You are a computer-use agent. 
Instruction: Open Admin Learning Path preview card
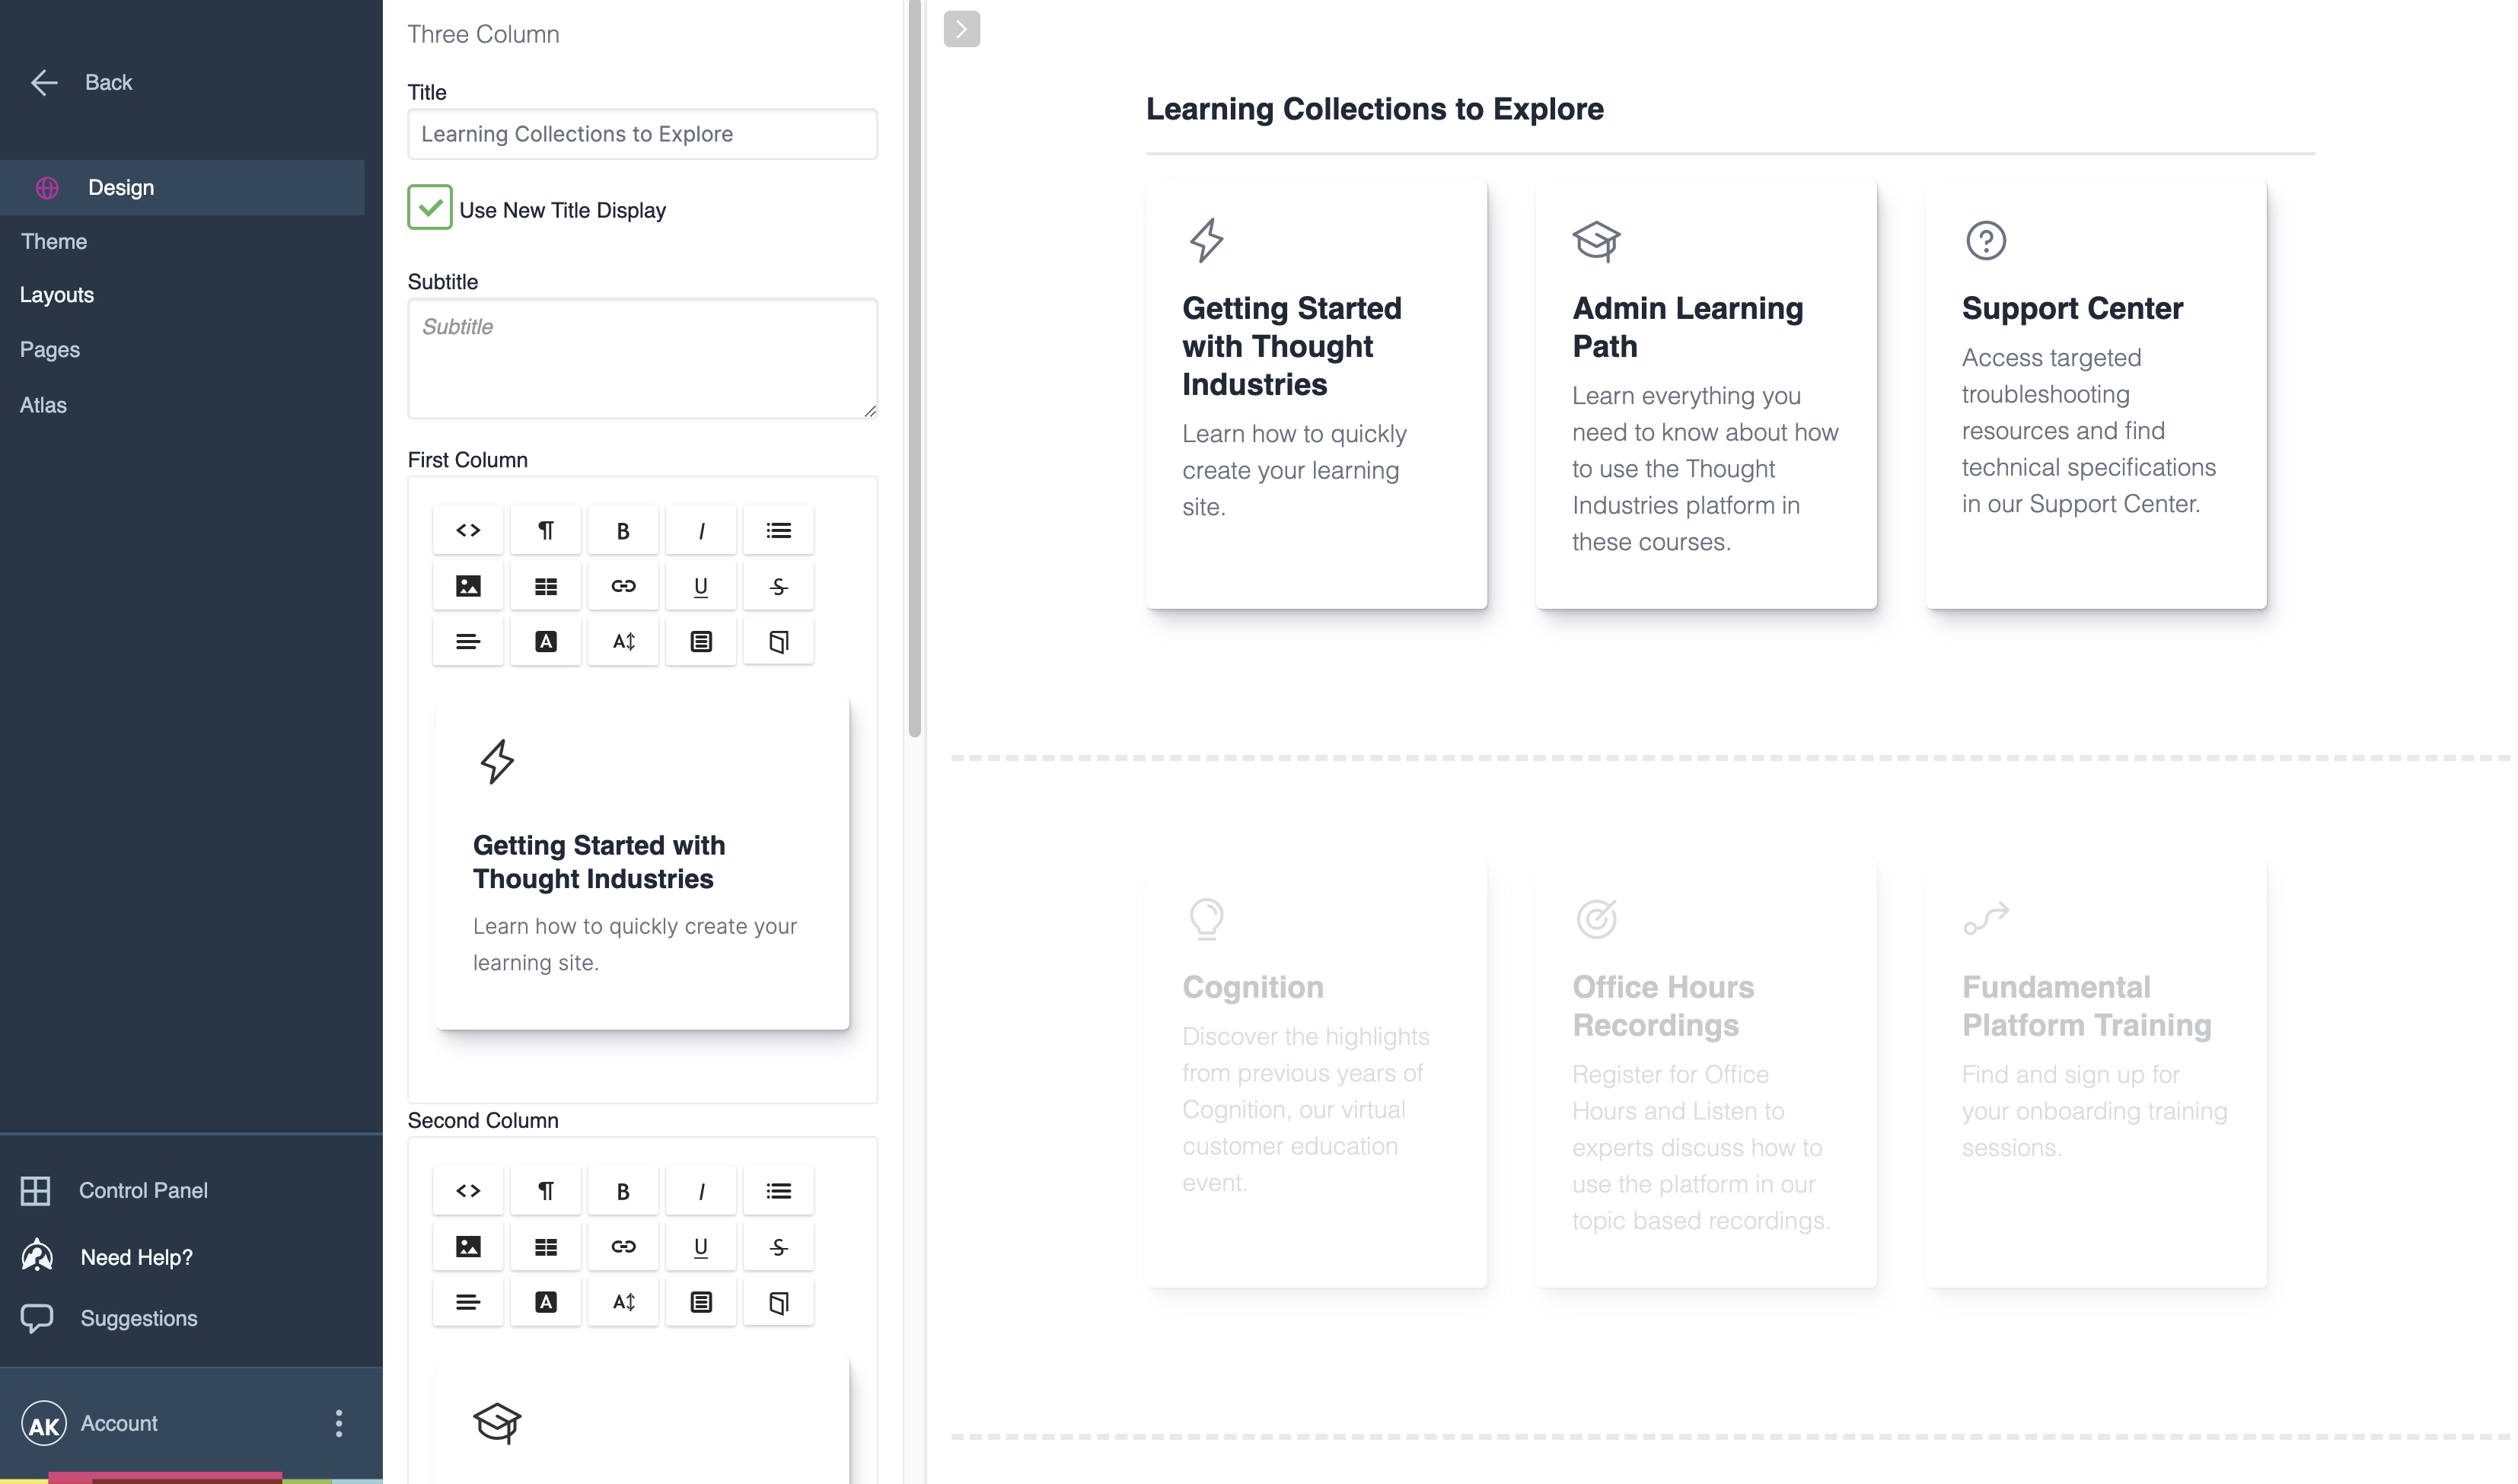pyautogui.click(x=1706, y=394)
